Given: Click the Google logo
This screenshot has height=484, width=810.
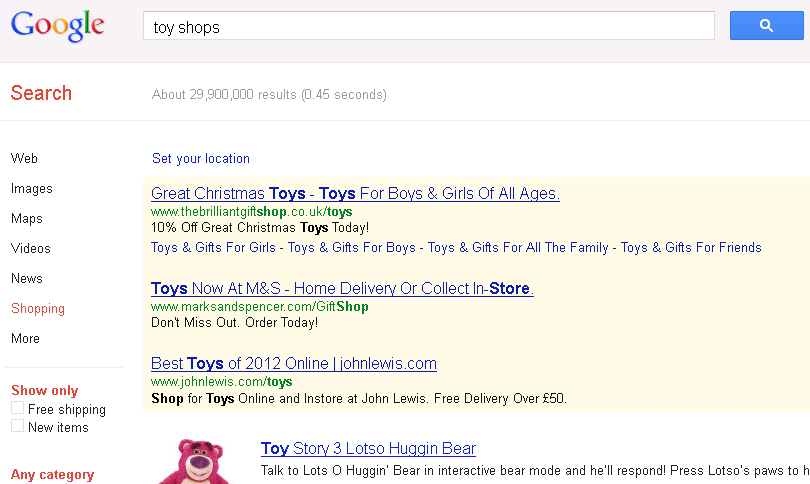Looking at the screenshot, I should pos(57,26).
